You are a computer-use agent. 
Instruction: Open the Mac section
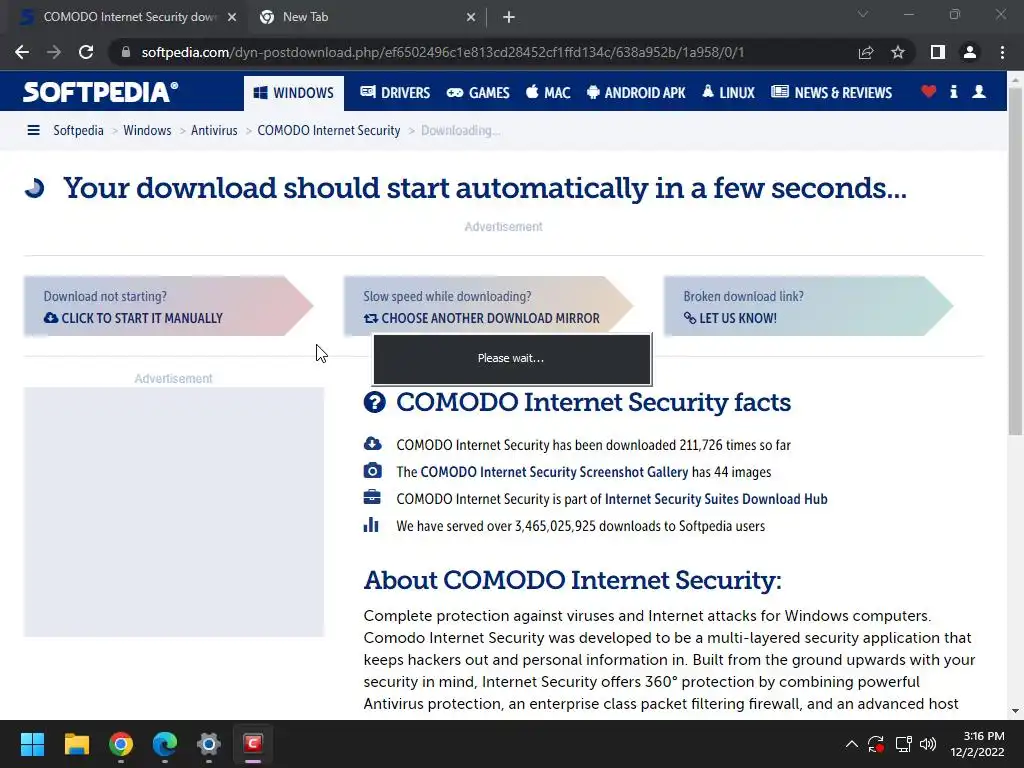point(548,93)
